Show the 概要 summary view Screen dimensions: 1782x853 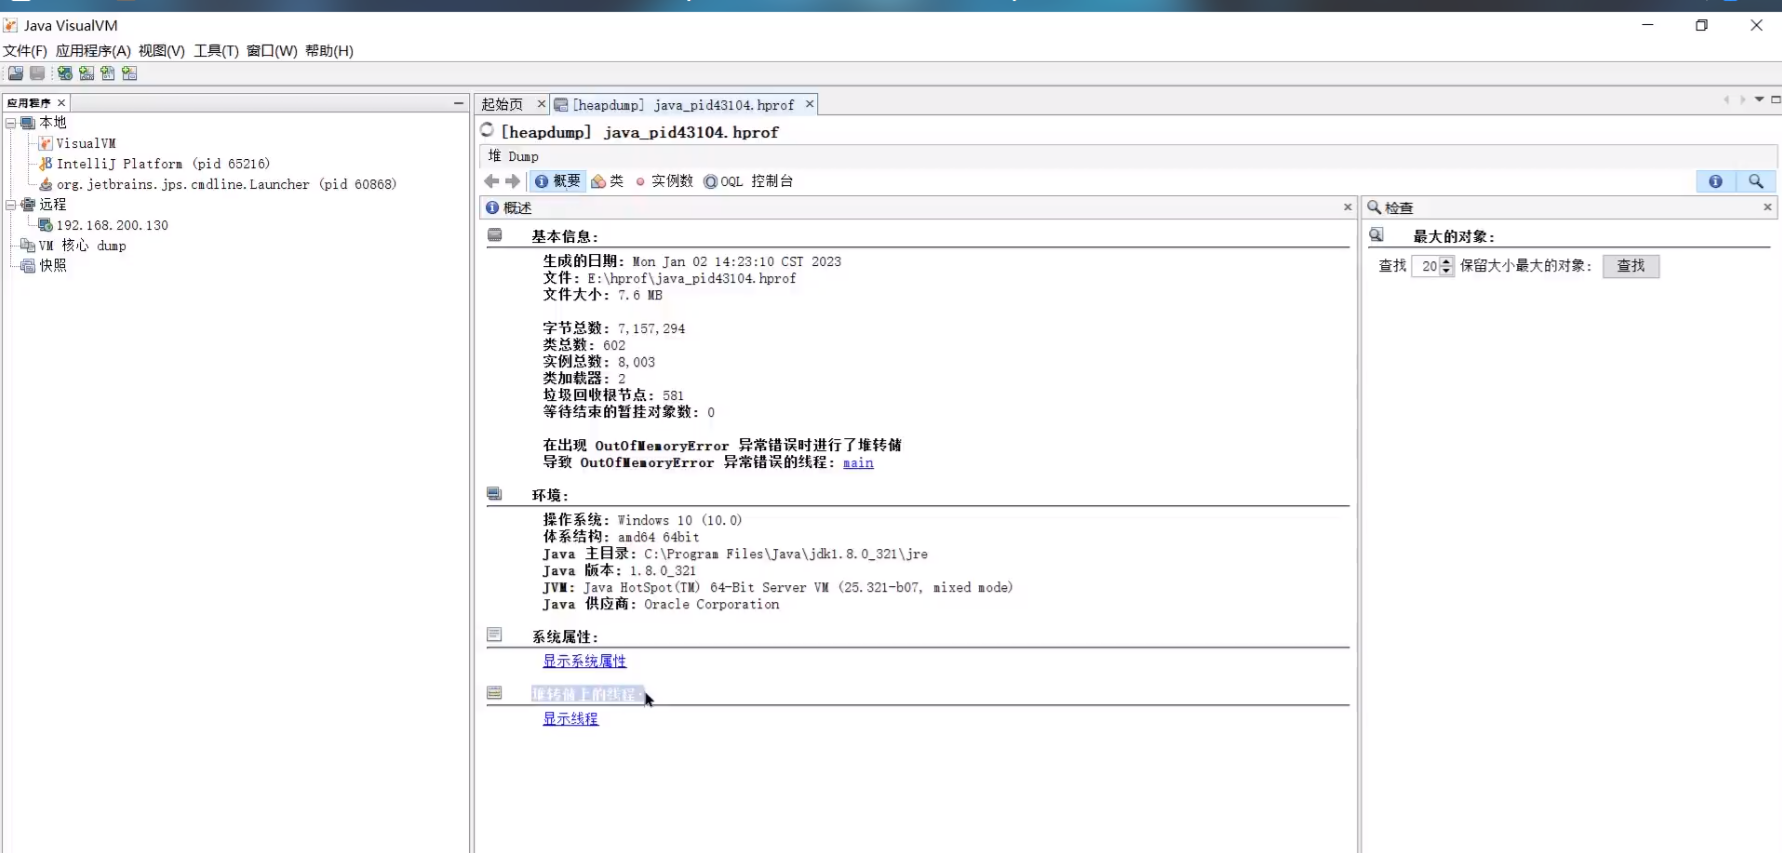click(557, 181)
